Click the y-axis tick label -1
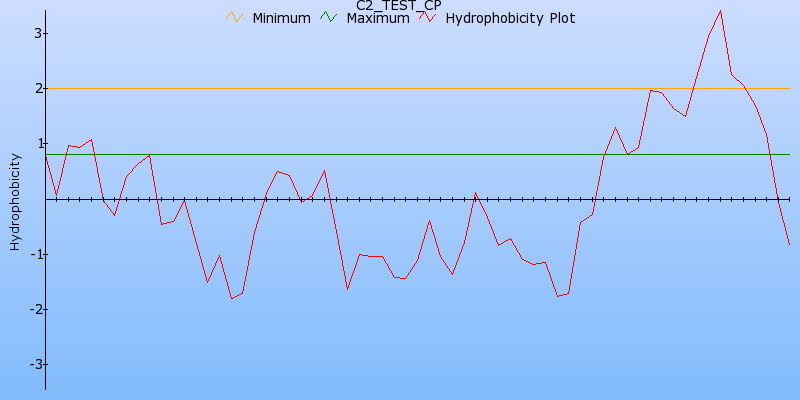Screen dimensions: 800x400 coord(32,254)
